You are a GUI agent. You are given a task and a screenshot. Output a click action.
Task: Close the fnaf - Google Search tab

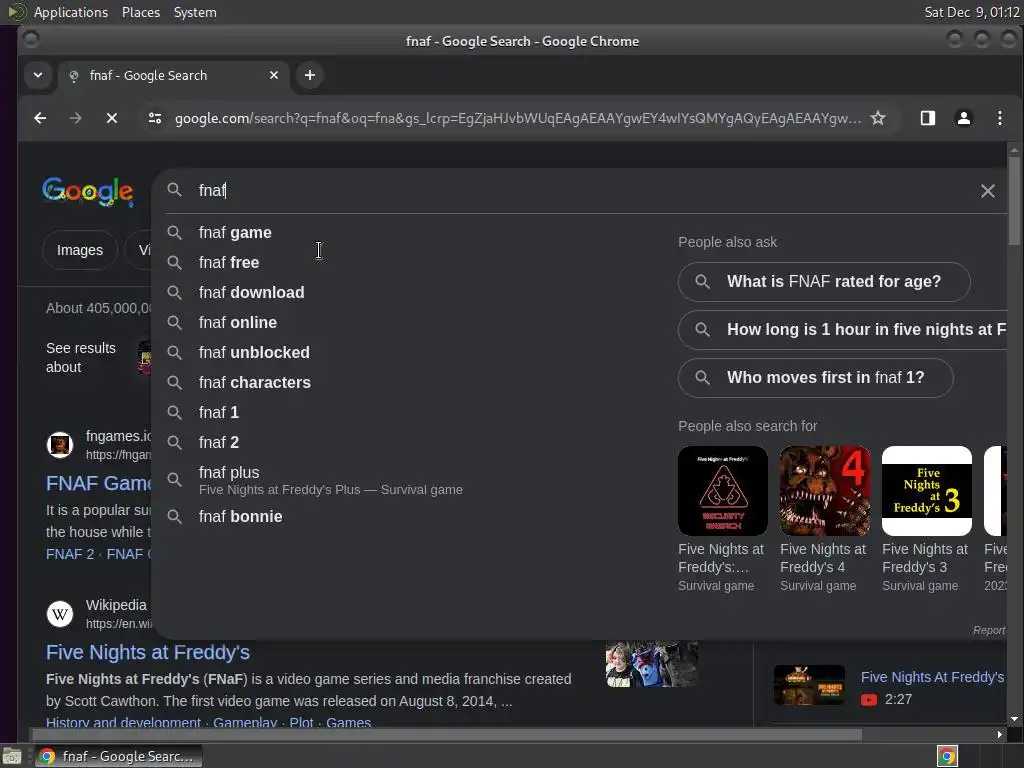[274, 75]
